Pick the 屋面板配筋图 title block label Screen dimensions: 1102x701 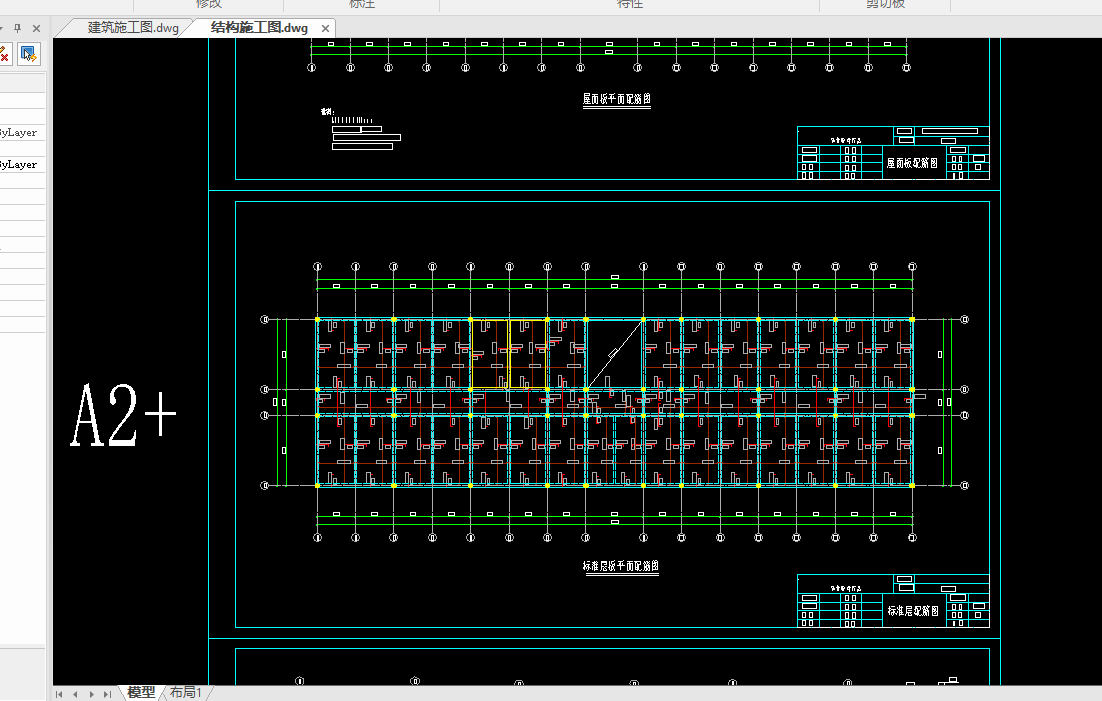pos(912,163)
